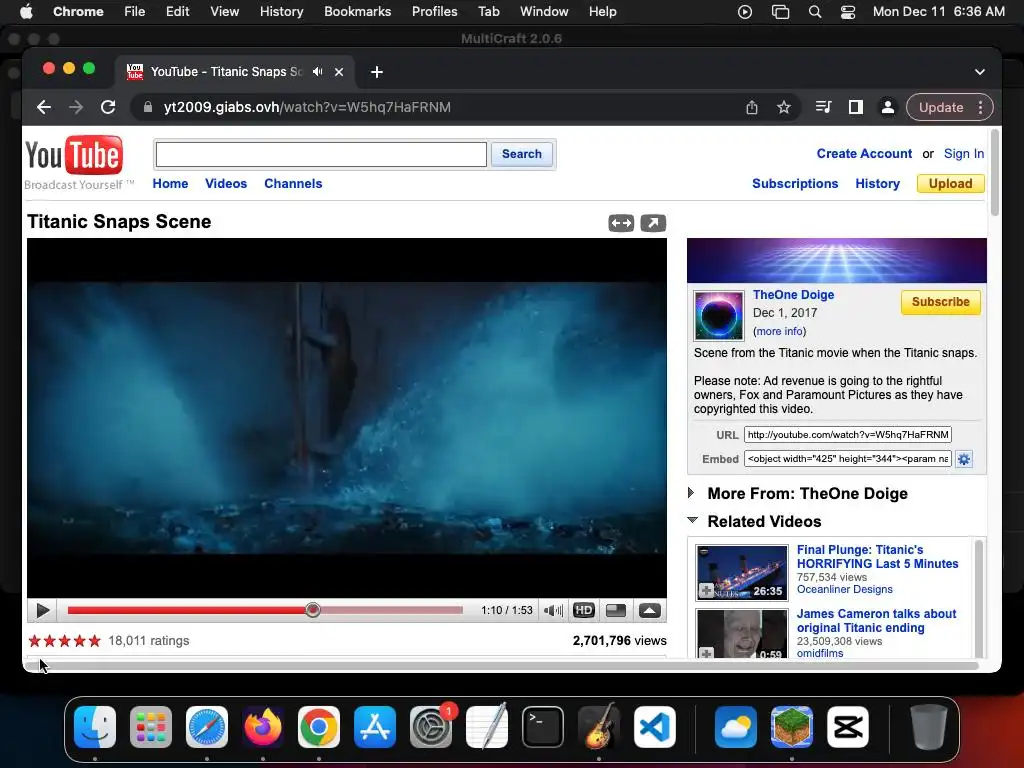
Task: Open Control Center in the menu bar
Action: tap(848, 12)
